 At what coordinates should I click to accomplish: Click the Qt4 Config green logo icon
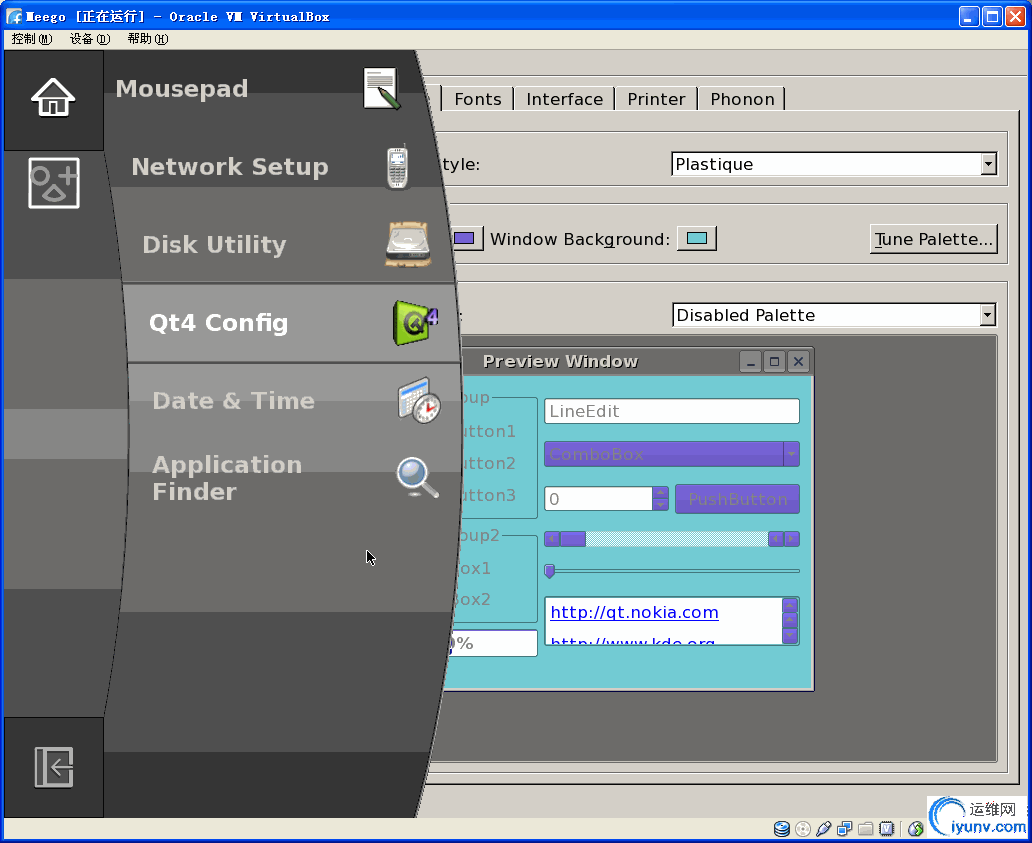(x=415, y=323)
